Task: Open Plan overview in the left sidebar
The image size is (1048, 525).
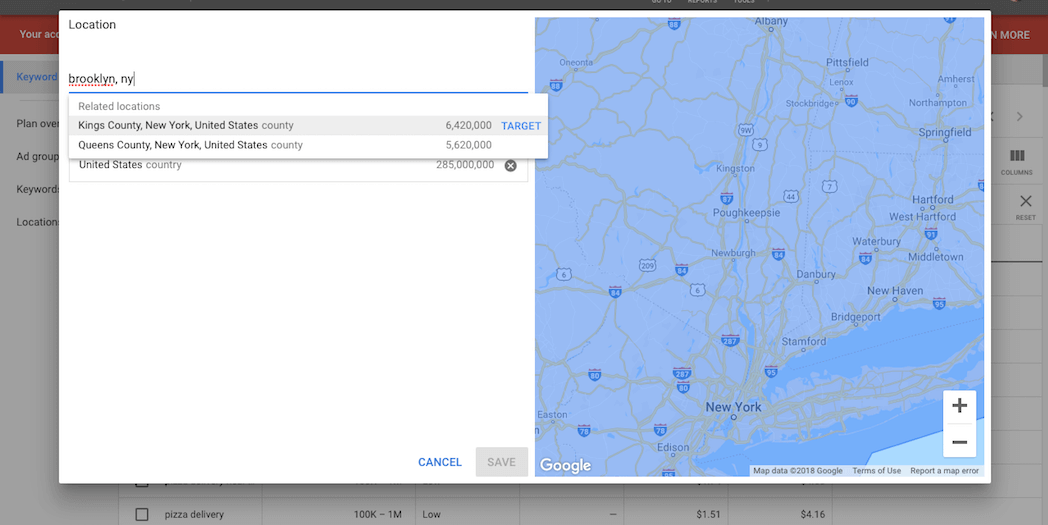Action: [x=37, y=123]
